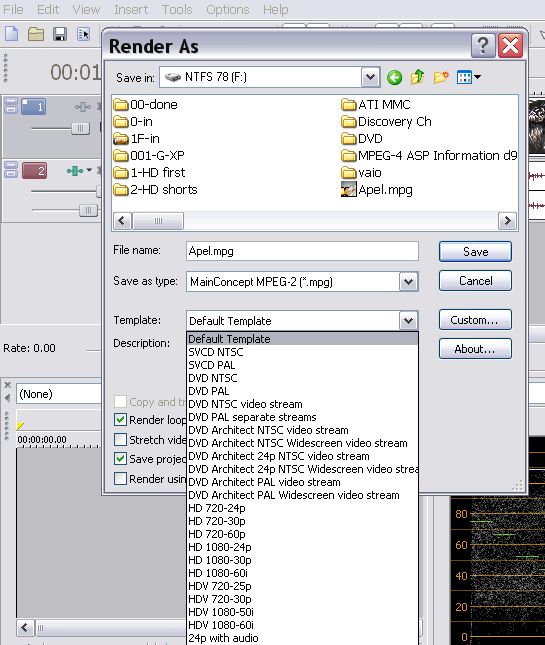Select the 2-HD shorts folder
This screenshot has width=545, height=645.
155,190
